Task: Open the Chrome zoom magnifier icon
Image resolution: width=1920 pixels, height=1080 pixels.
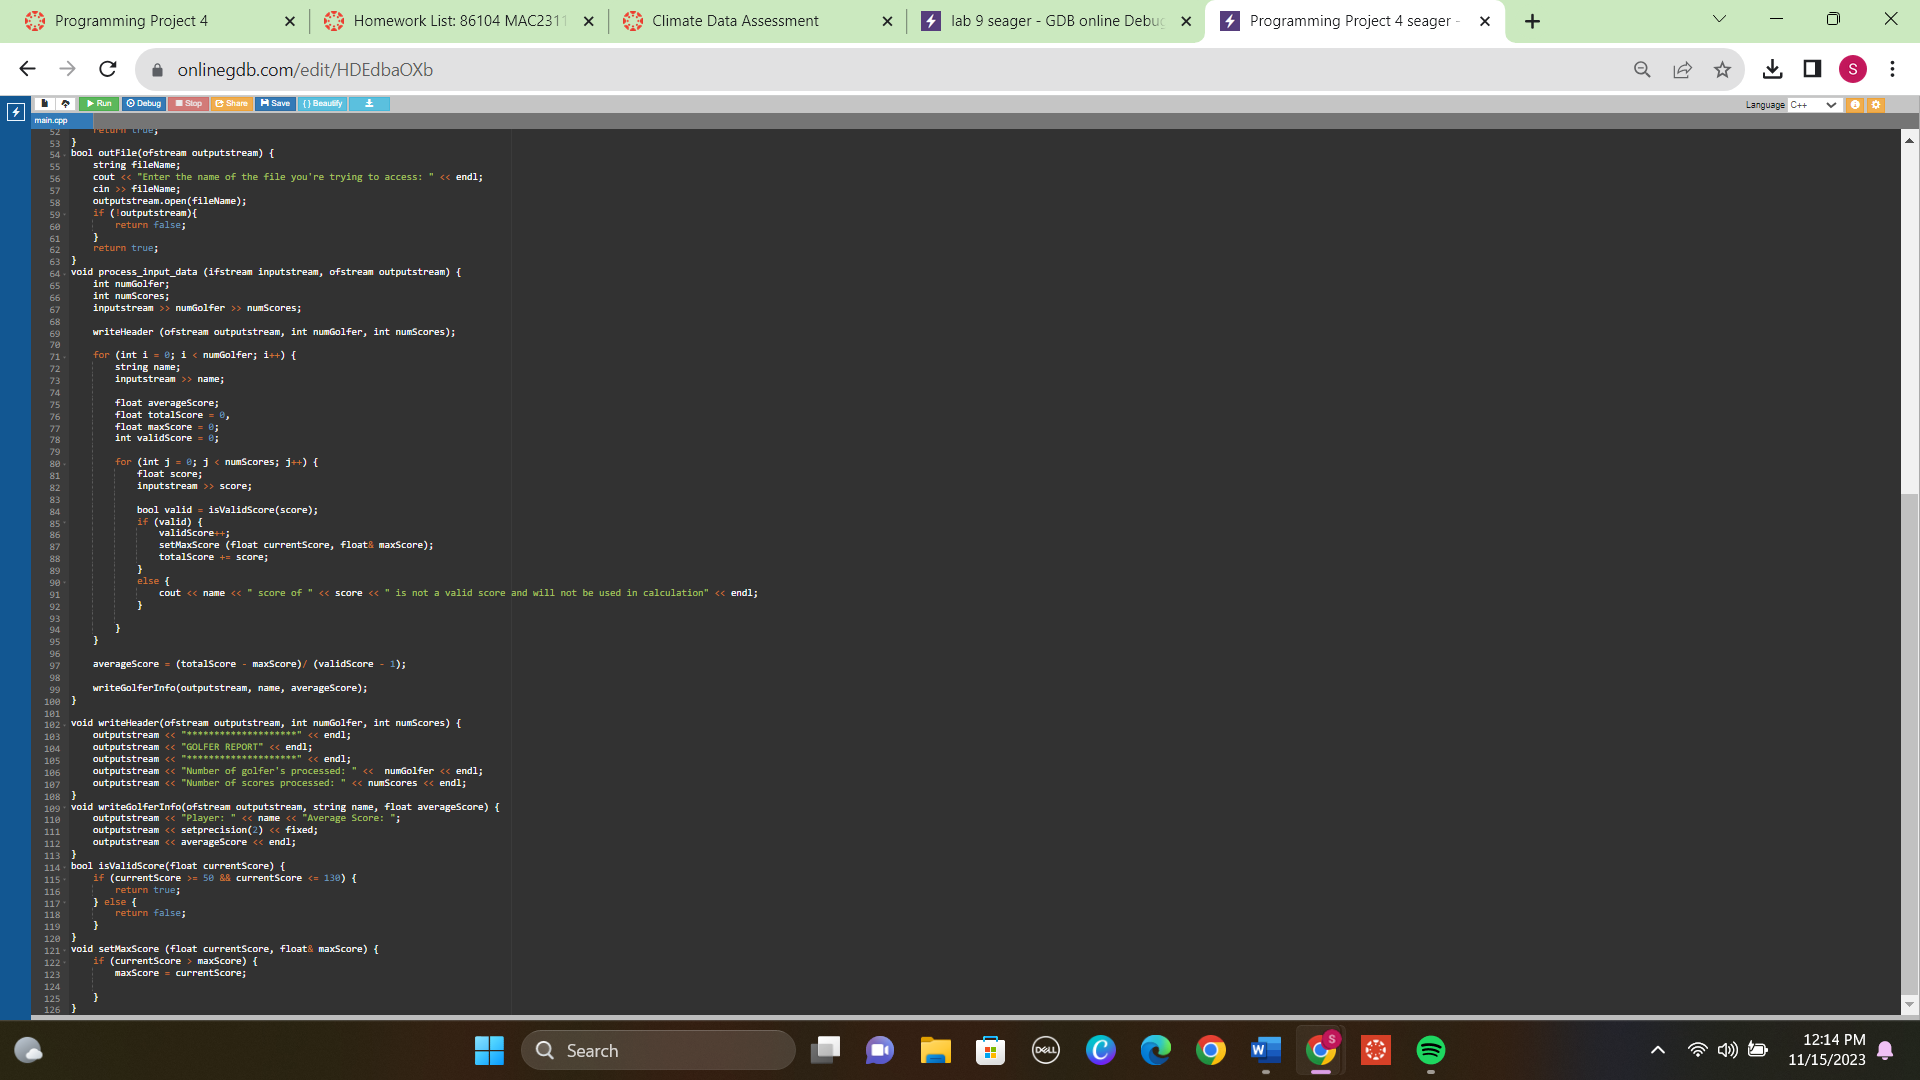Action: coord(1642,69)
